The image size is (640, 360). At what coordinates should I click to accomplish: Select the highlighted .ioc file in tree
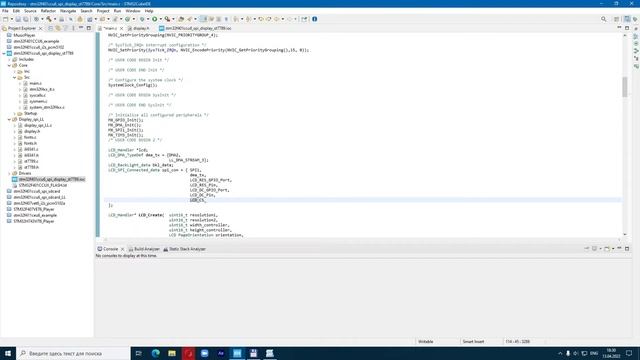tap(51, 179)
